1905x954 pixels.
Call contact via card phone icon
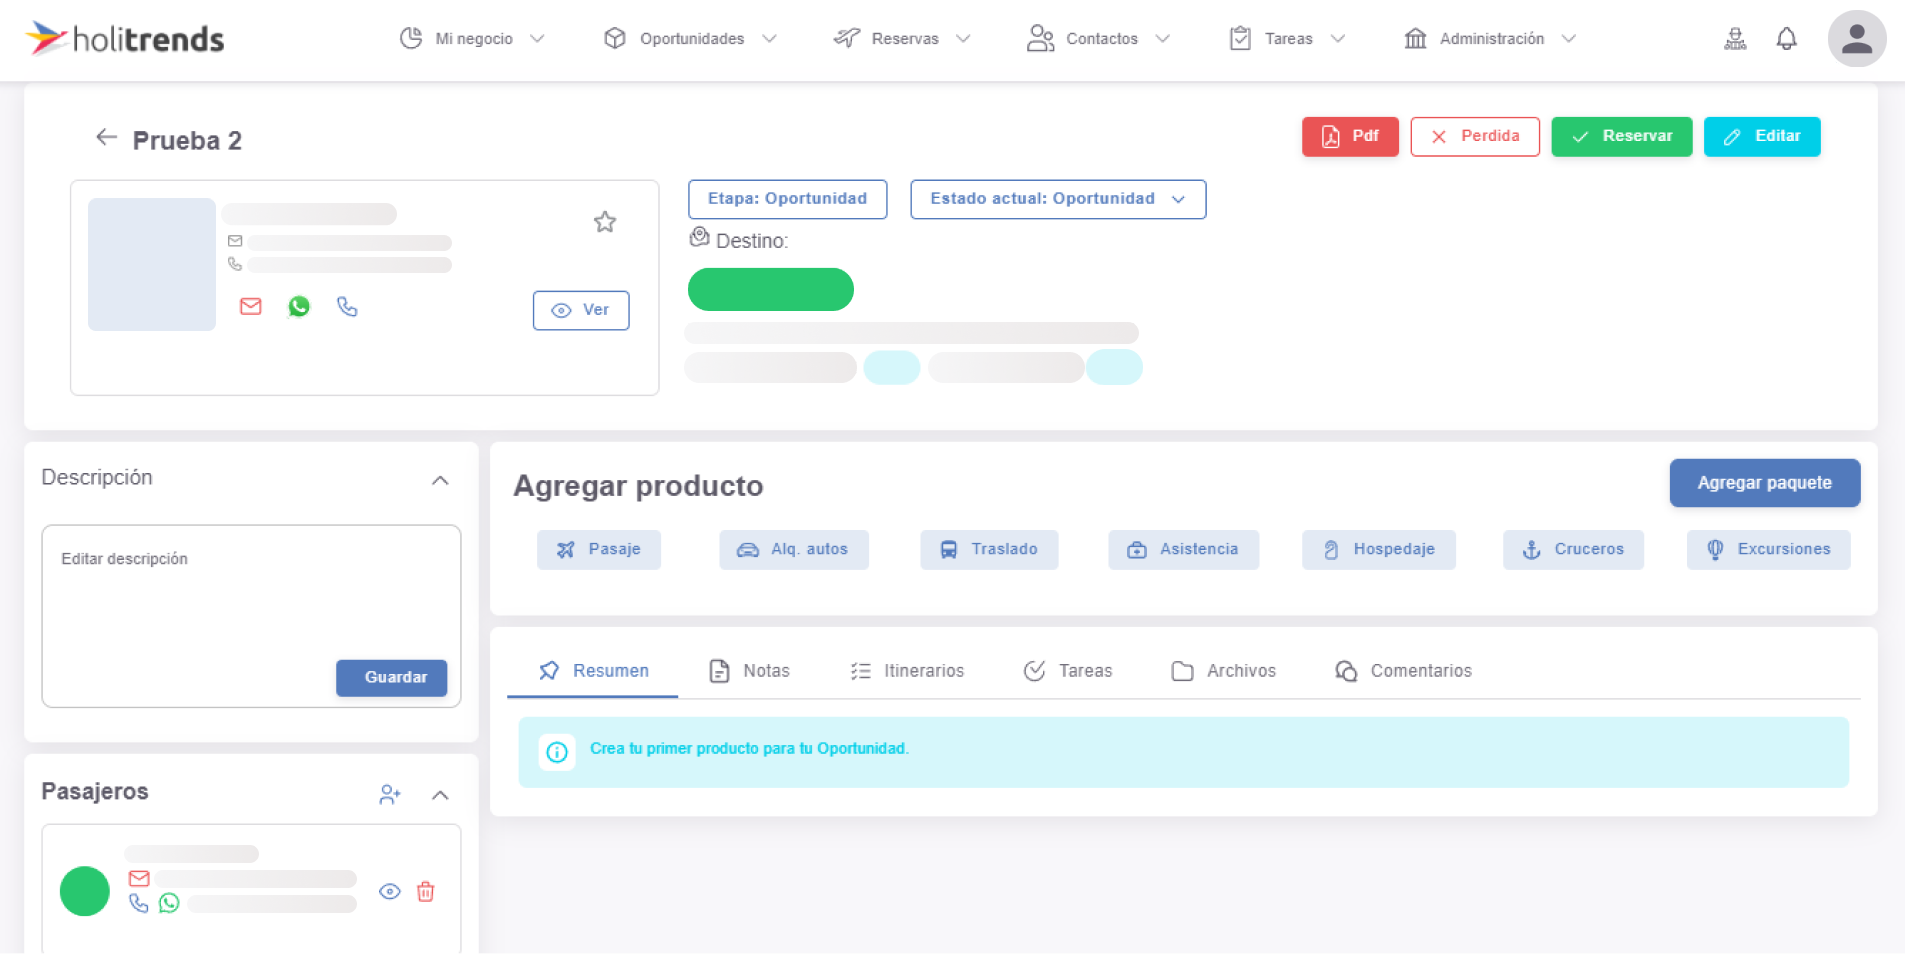(x=347, y=307)
